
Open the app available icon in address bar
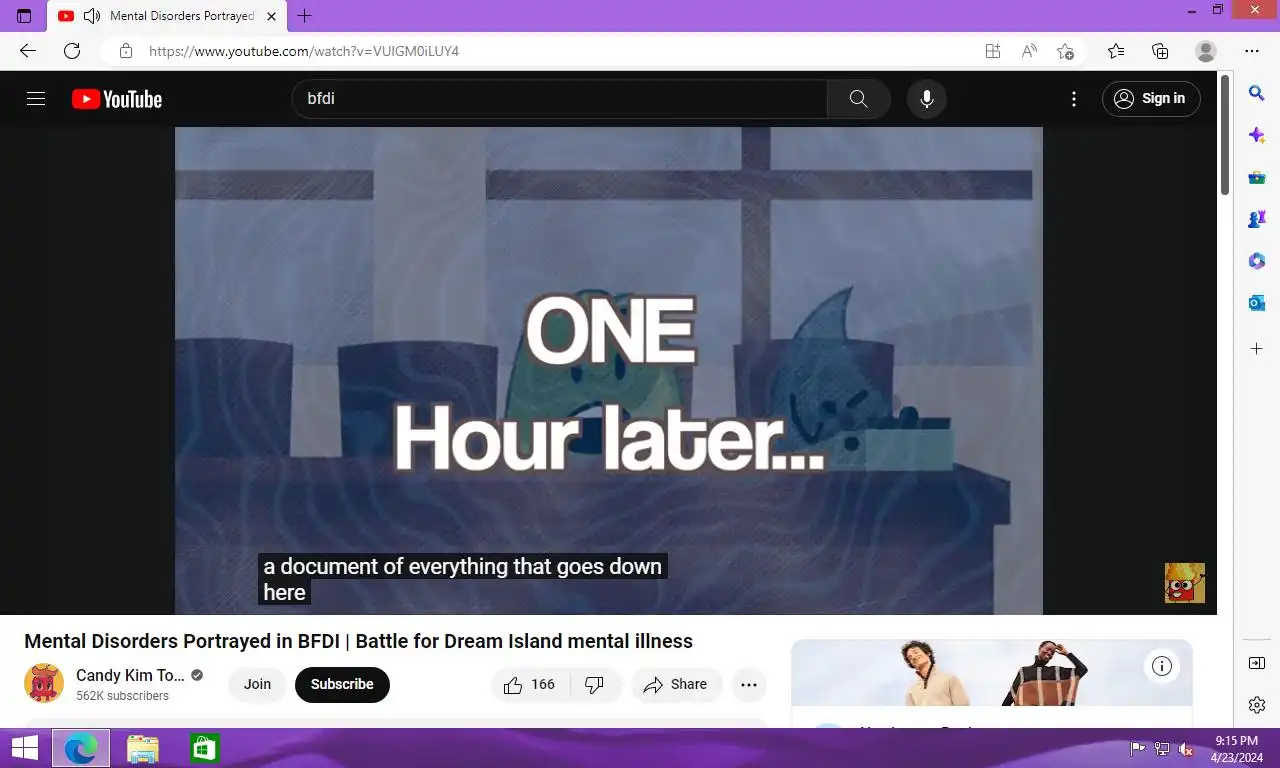click(x=992, y=51)
